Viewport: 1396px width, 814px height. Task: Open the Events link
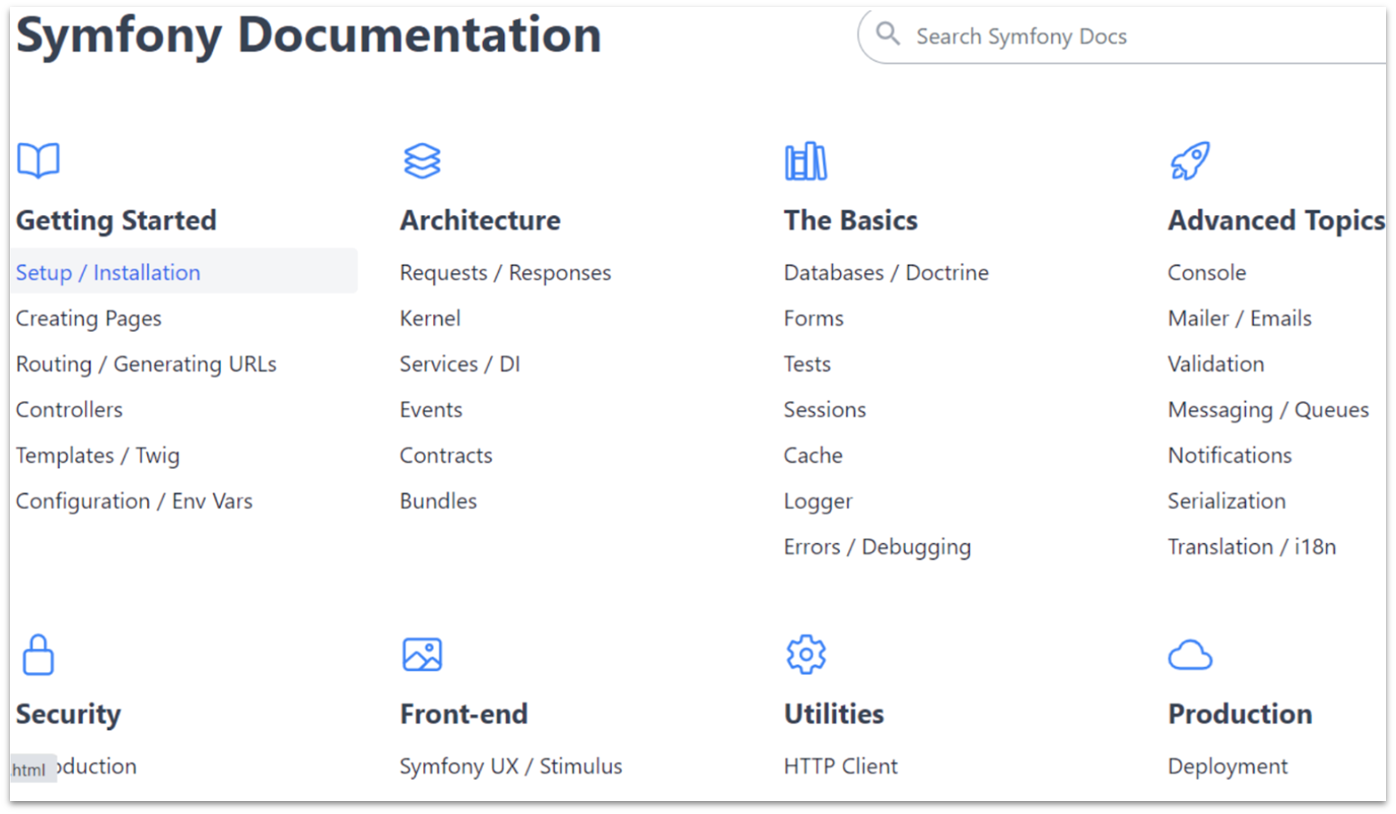click(x=431, y=410)
